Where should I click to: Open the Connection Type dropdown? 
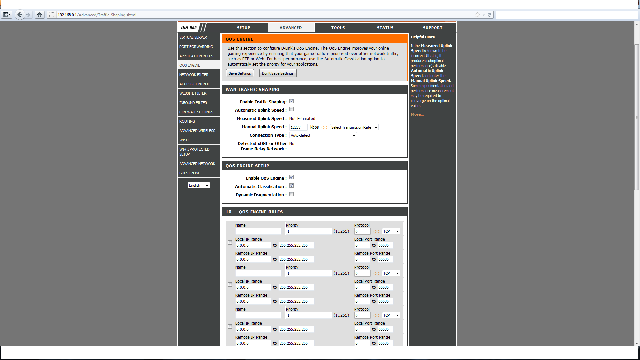323,136
